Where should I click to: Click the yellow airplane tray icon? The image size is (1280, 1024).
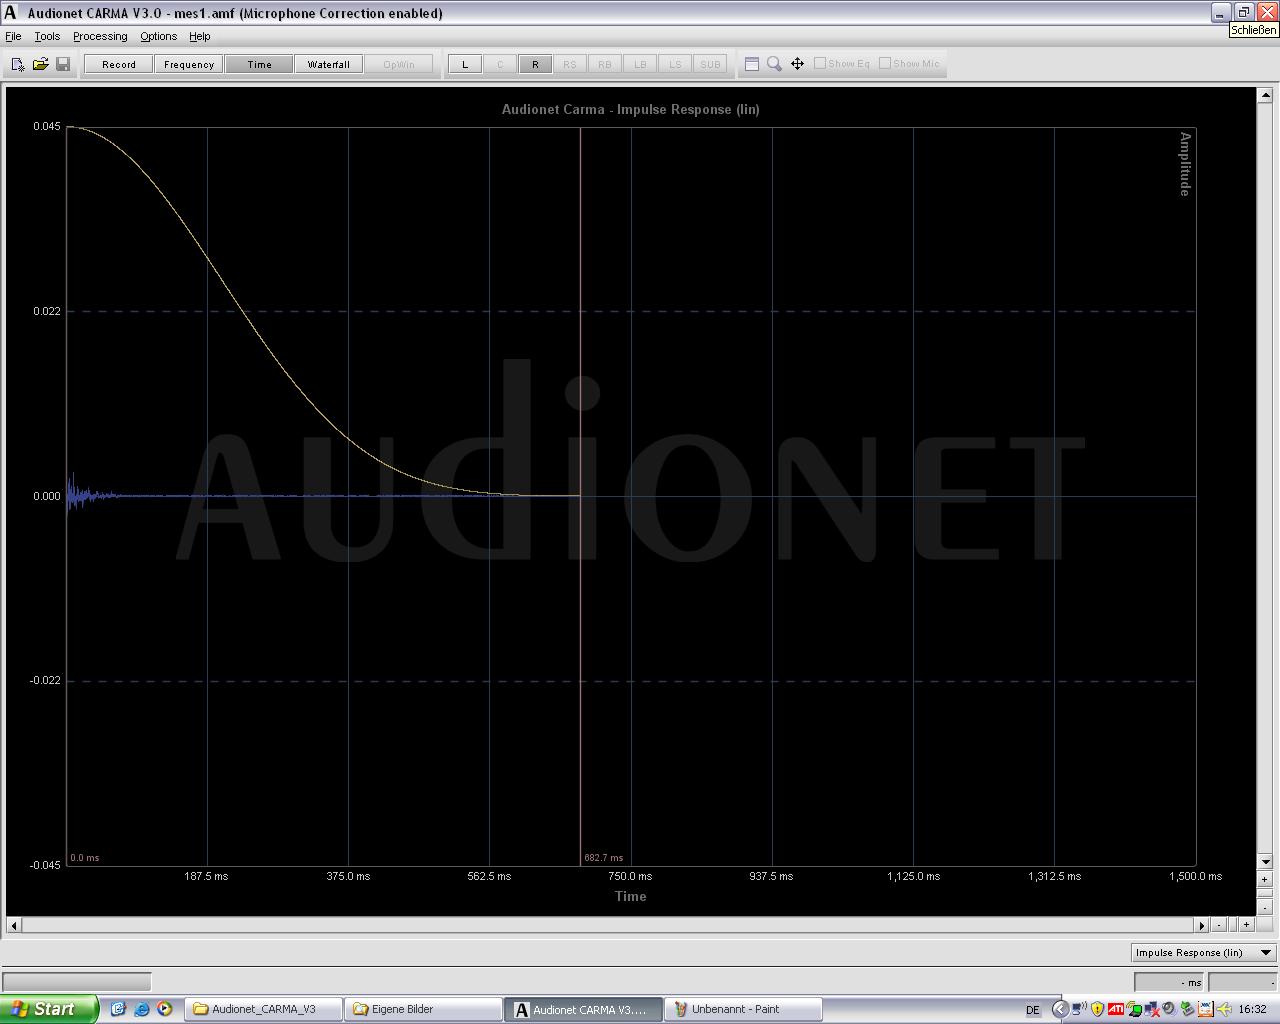1223,1009
